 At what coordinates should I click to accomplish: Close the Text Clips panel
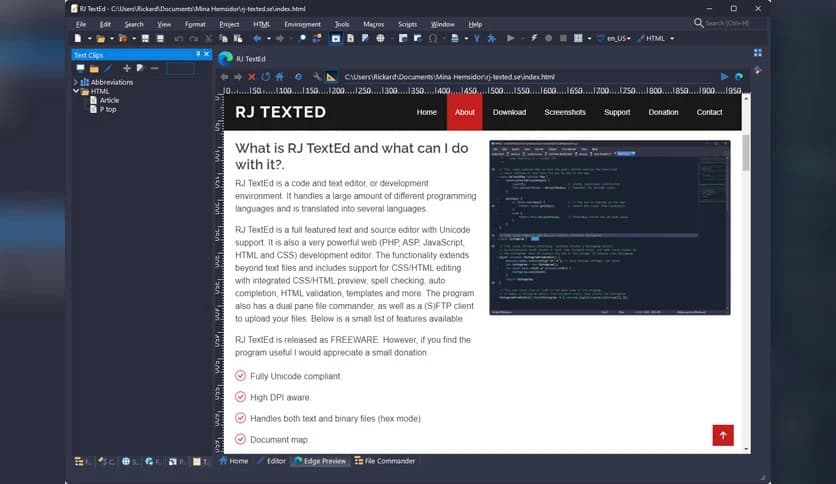(206, 54)
